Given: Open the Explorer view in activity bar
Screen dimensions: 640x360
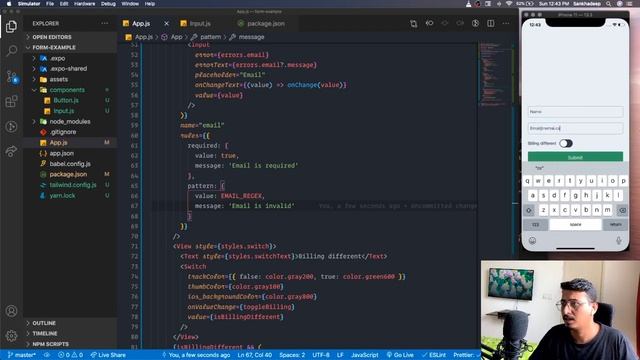Looking at the screenshot, I should point(11,27).
